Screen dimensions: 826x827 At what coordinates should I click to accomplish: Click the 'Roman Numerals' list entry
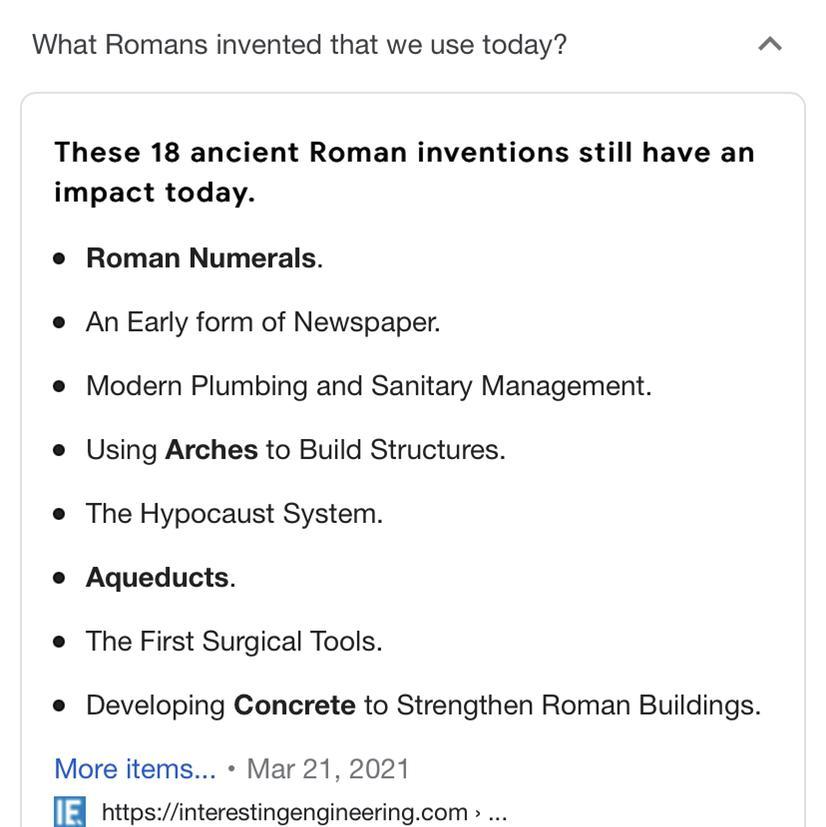(x=204, y=258)
